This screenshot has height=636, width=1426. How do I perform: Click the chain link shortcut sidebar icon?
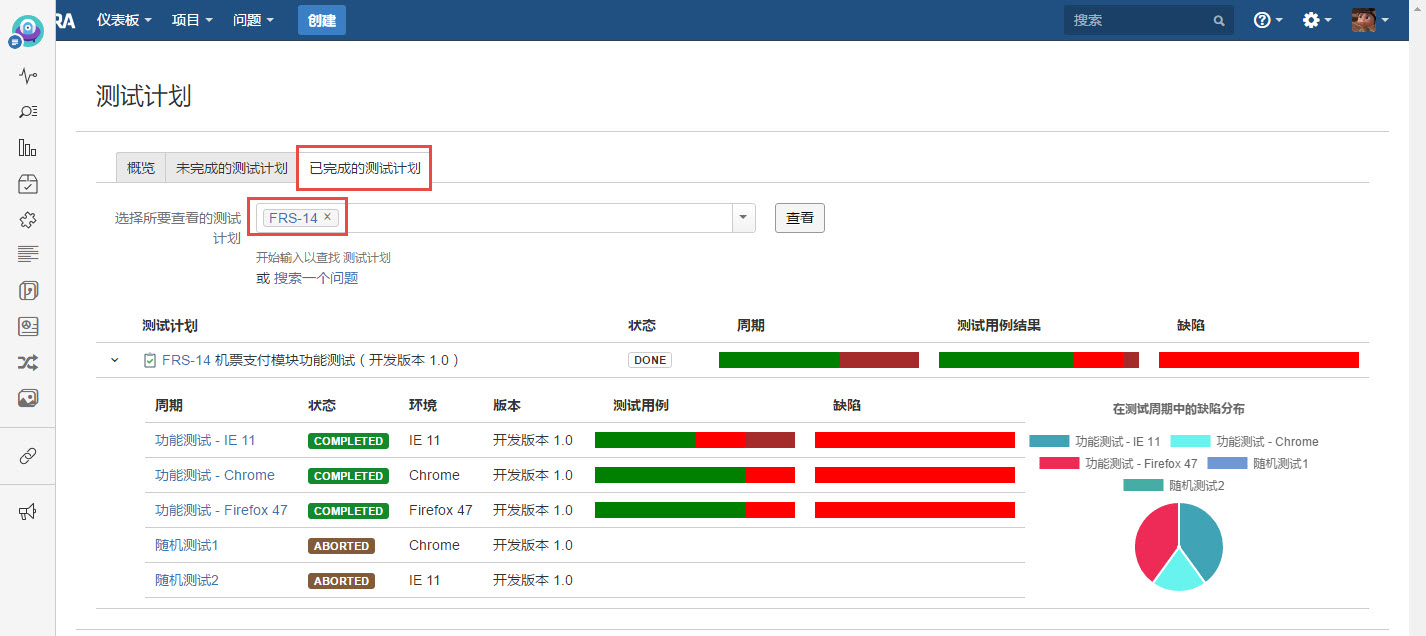click(28, 456)
